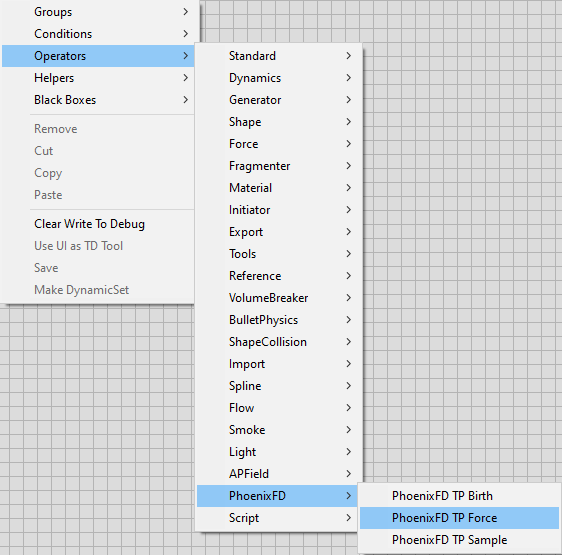Expand the Fragmenter category
This screenshot has width=562, height=555.
pyautogui.click(x=278, y=166)
